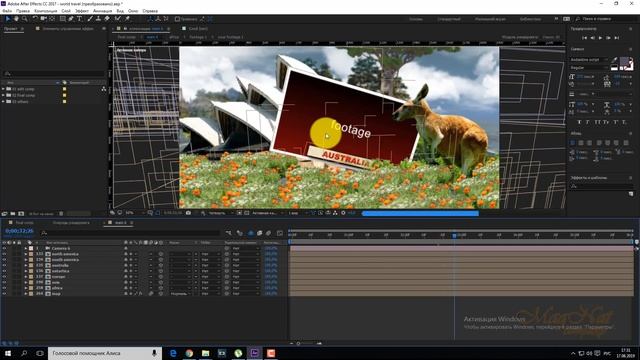Open the Правка menu
The height and width of the screenshot is (360, 640).
(23, 11)
